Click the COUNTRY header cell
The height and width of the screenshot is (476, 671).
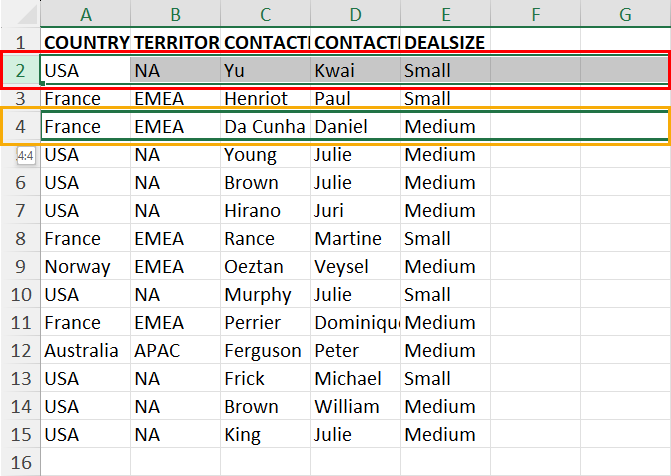pyautogui.click(x=86, y=42)
